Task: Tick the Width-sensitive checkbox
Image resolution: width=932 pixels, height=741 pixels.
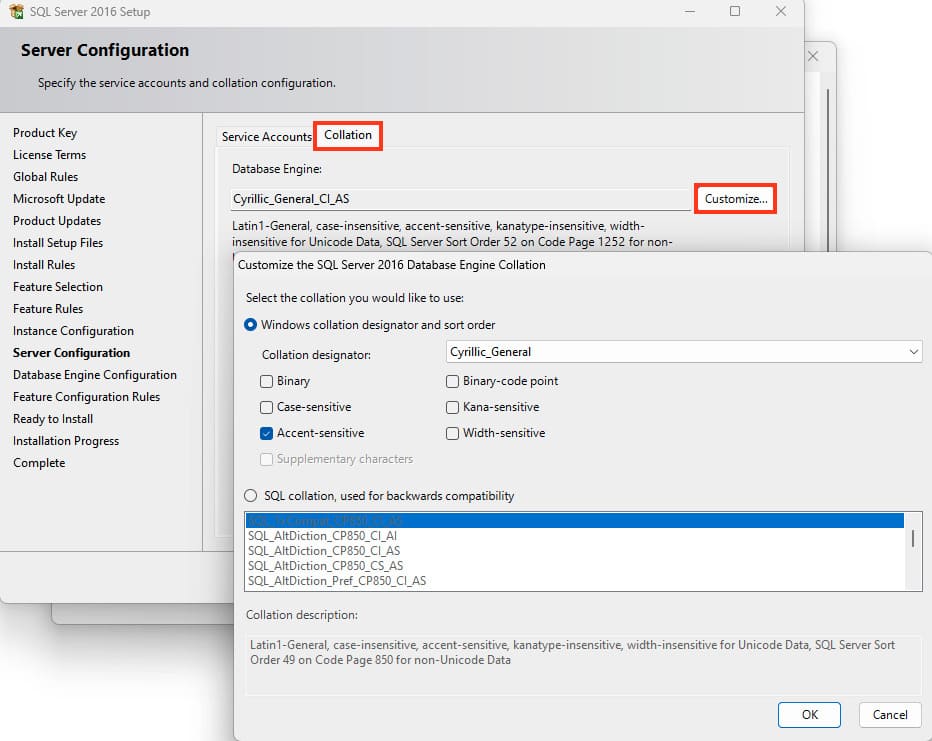Action: [x=453, y=433]
